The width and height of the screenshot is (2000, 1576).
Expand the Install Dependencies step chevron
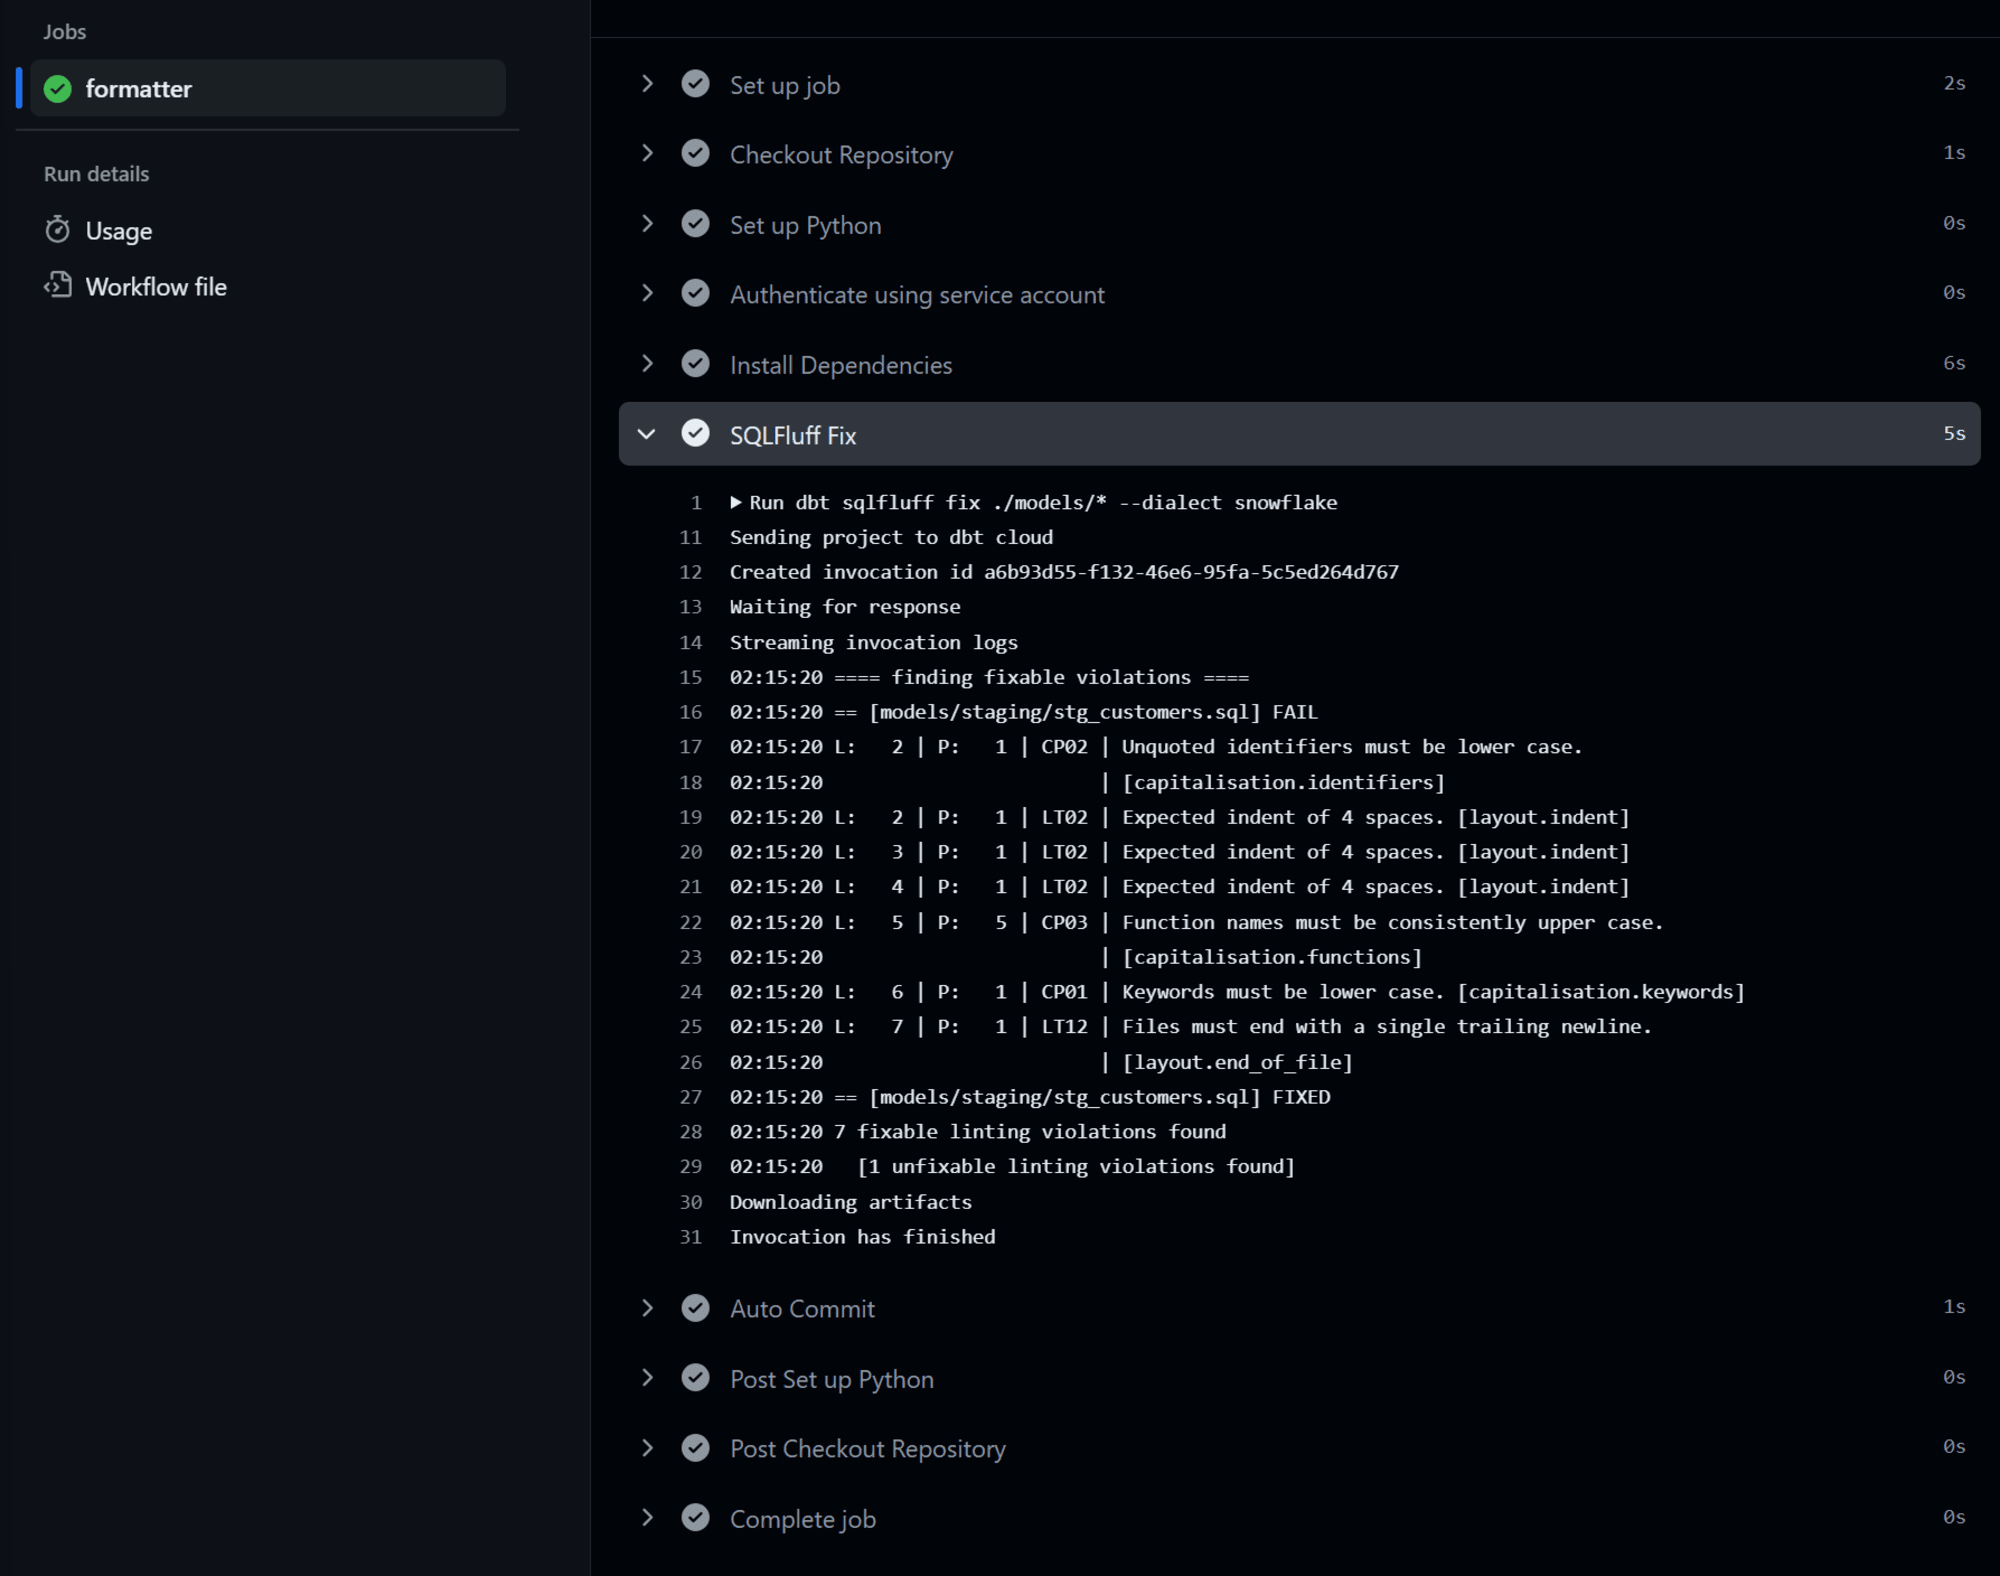[x=648, y=364]
